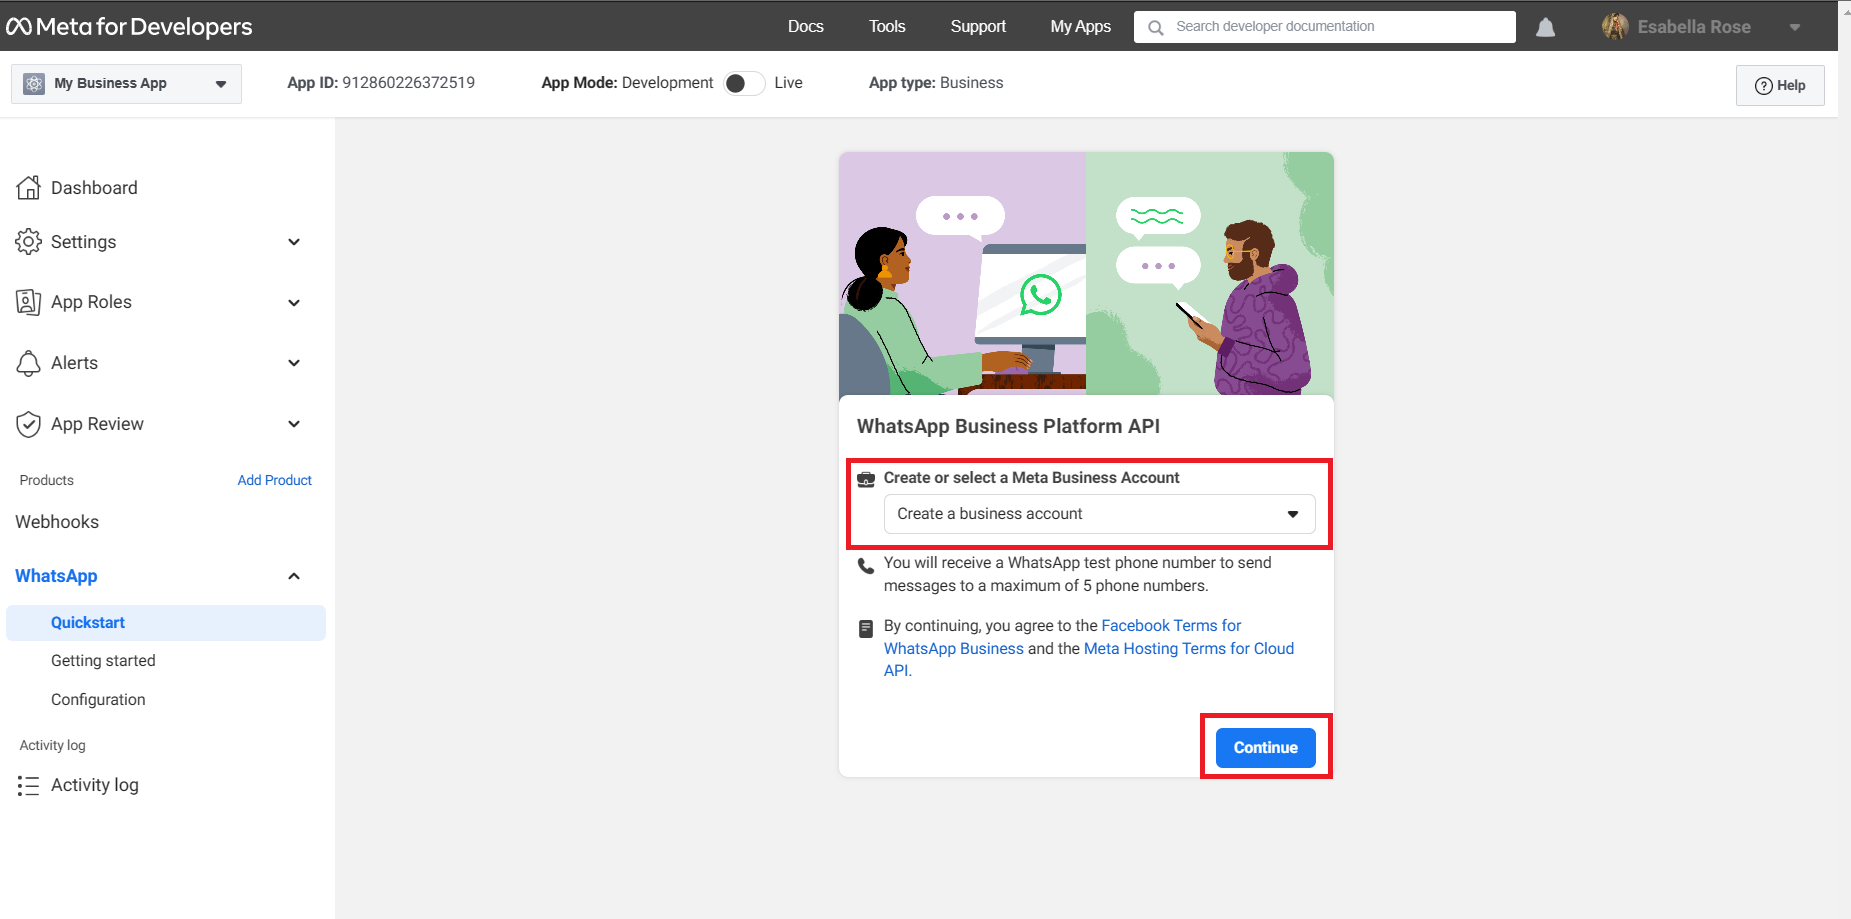Click the Activity log list icon
The width and height of the screenshot is (1851, 919).
[x=29, y=785]
